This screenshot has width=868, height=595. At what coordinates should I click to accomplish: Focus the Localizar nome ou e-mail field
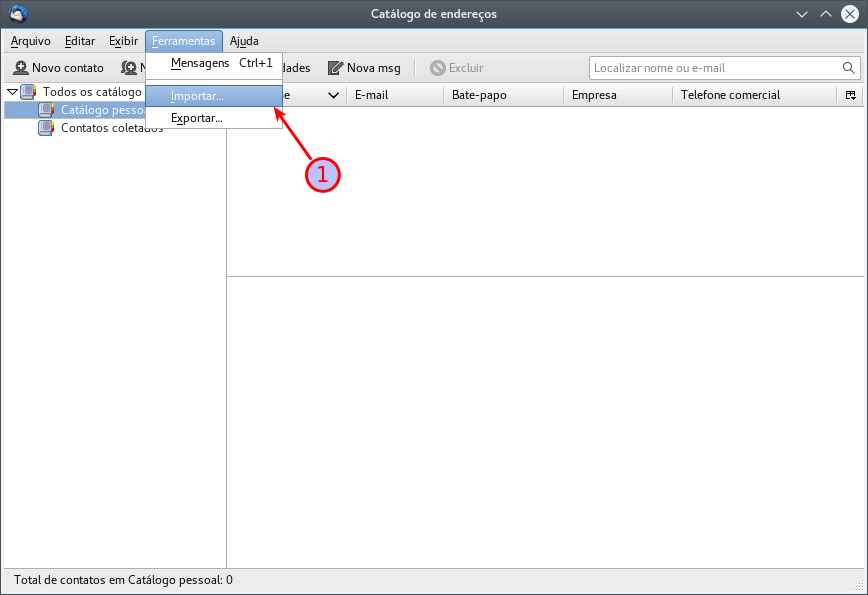click(x=714, y=68)
